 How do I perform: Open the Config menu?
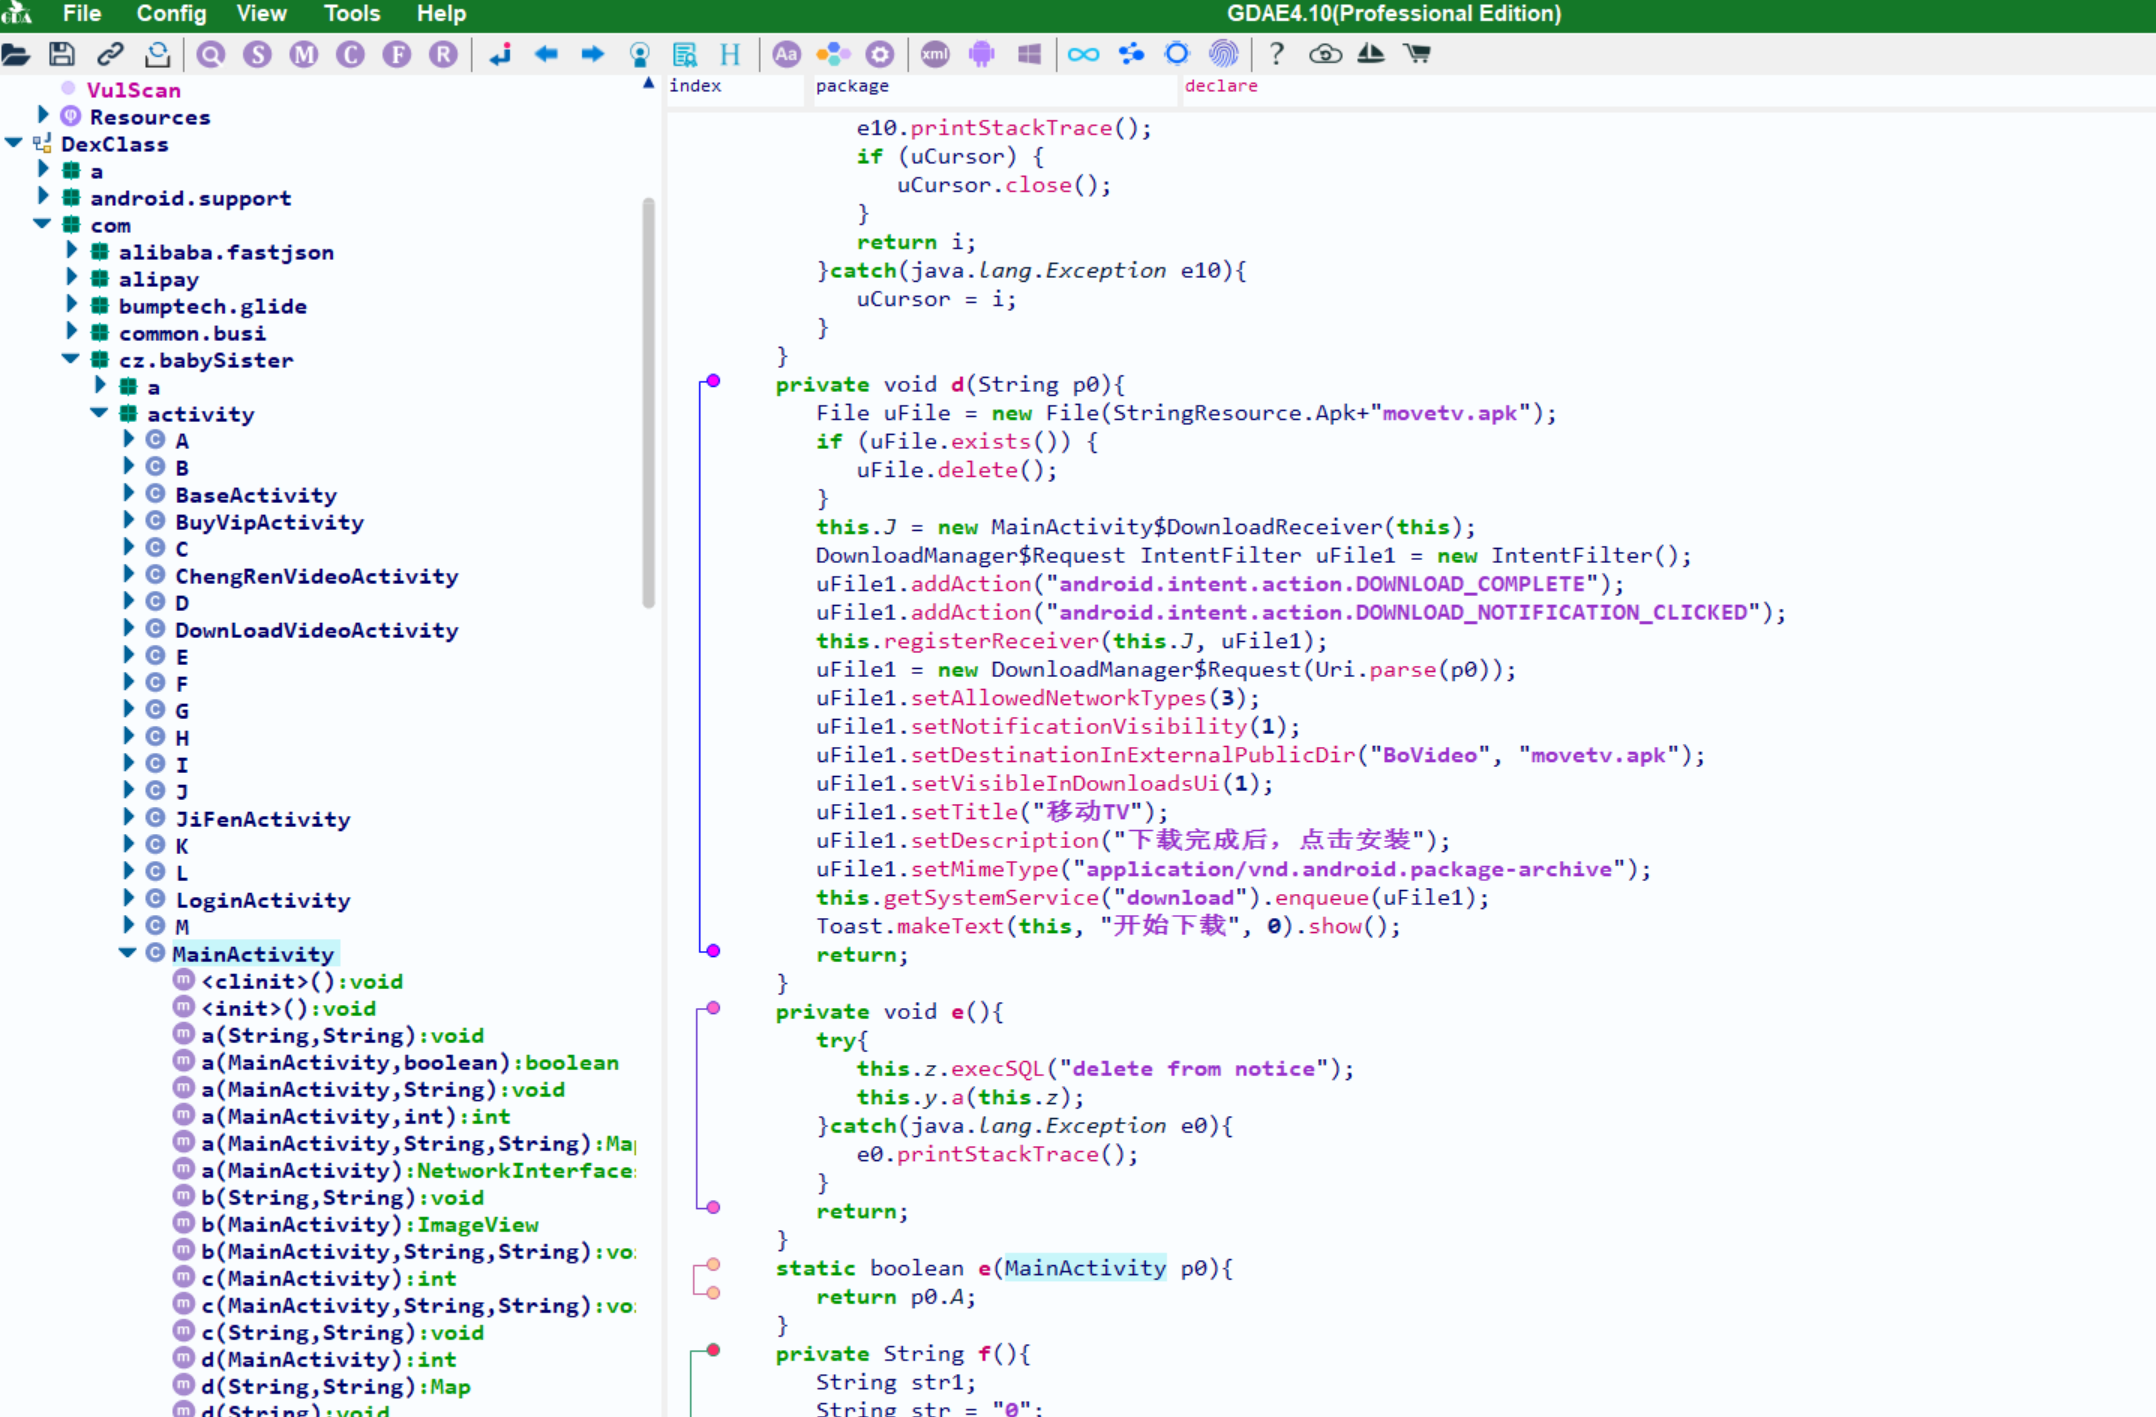pyautogui.click(x=171, y=14)
